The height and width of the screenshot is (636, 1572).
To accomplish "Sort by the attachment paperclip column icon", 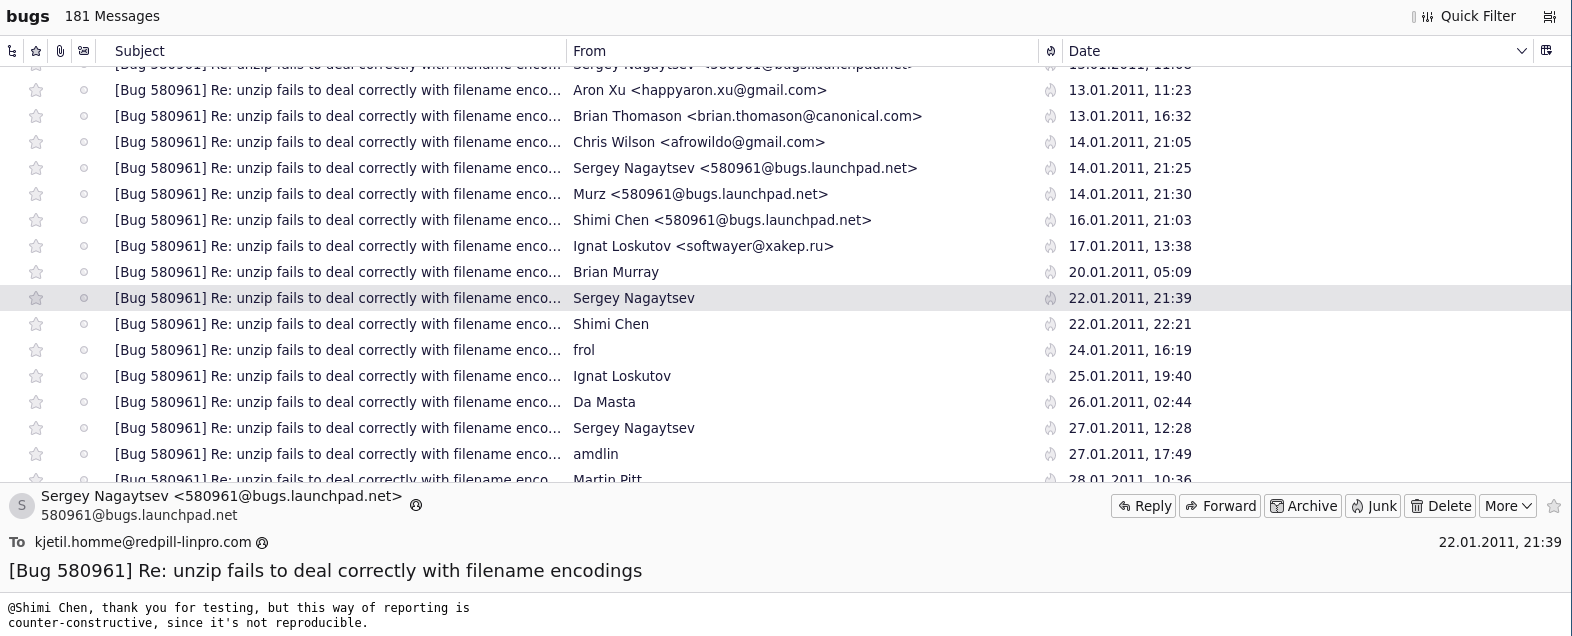I will pos(60,51).
